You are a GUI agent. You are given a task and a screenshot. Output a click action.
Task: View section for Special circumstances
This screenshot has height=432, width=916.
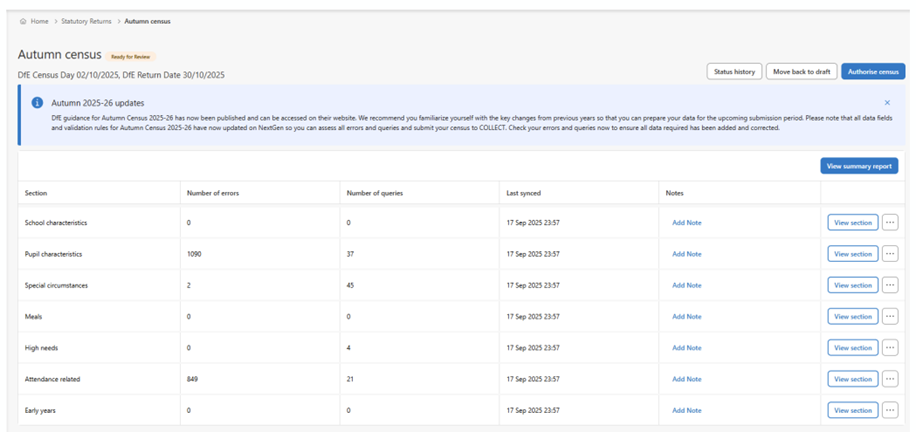pyautogui.click(x=852, y=285)
